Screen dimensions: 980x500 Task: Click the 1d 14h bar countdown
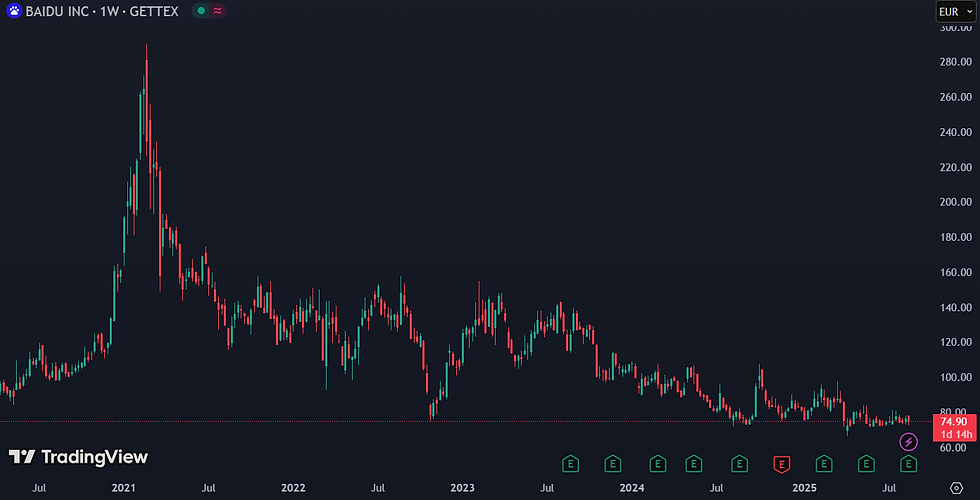click(x=954, y=434)
